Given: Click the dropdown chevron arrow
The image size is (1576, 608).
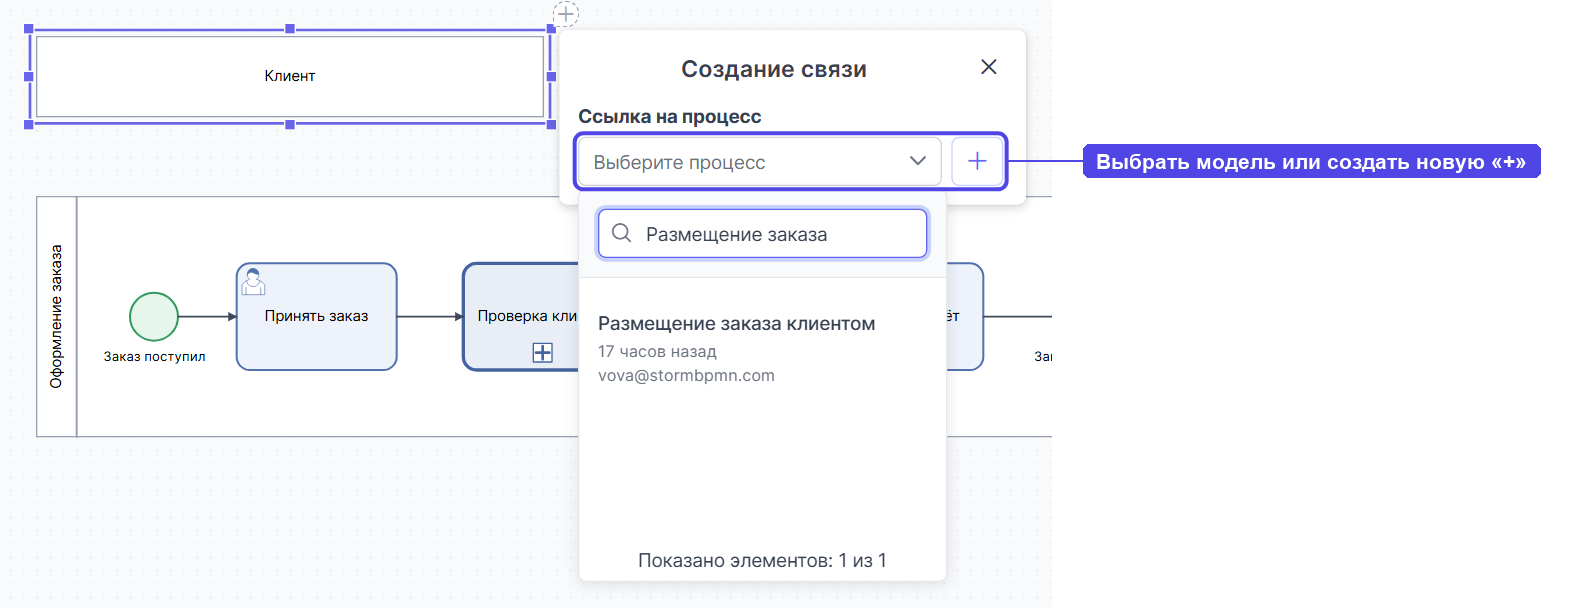Looking at the screenshot, I should 917,161.
